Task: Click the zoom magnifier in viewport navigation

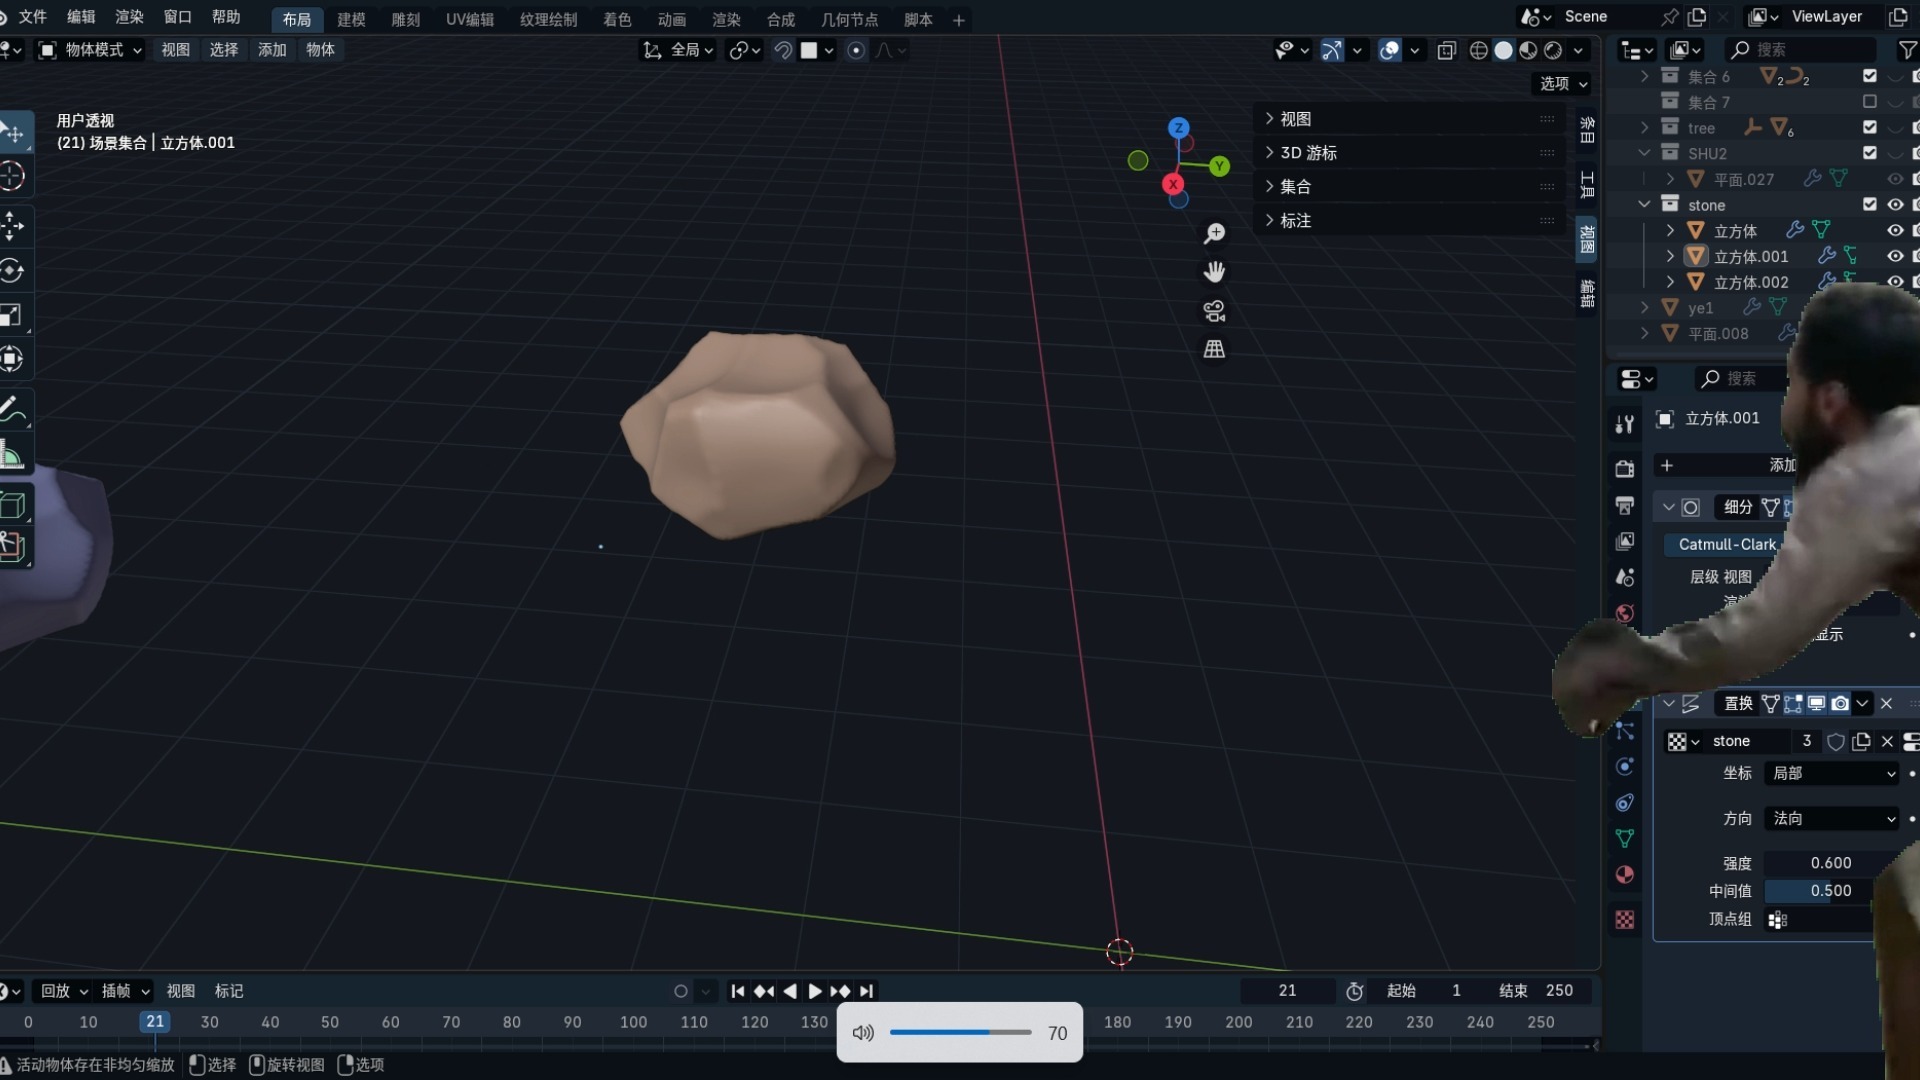Action: (x=1214, y=234)
